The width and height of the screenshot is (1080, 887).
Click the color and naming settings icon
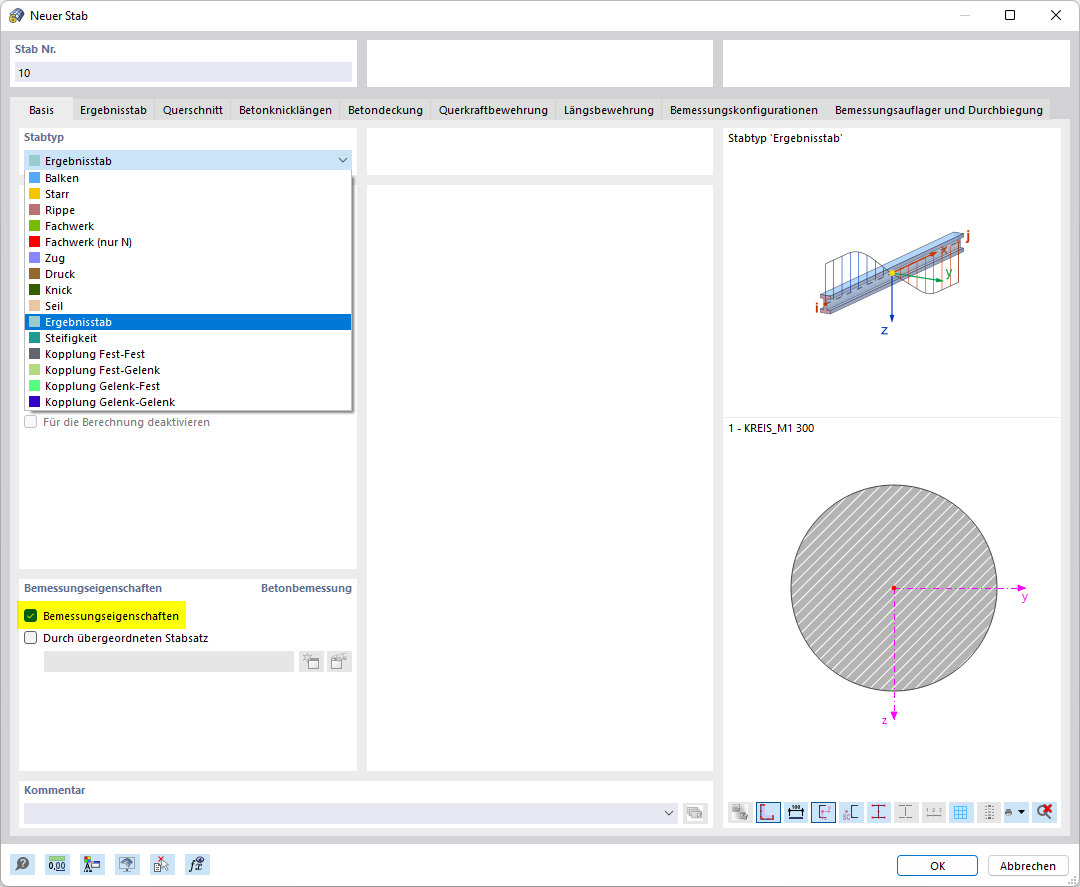coord(92,864)
